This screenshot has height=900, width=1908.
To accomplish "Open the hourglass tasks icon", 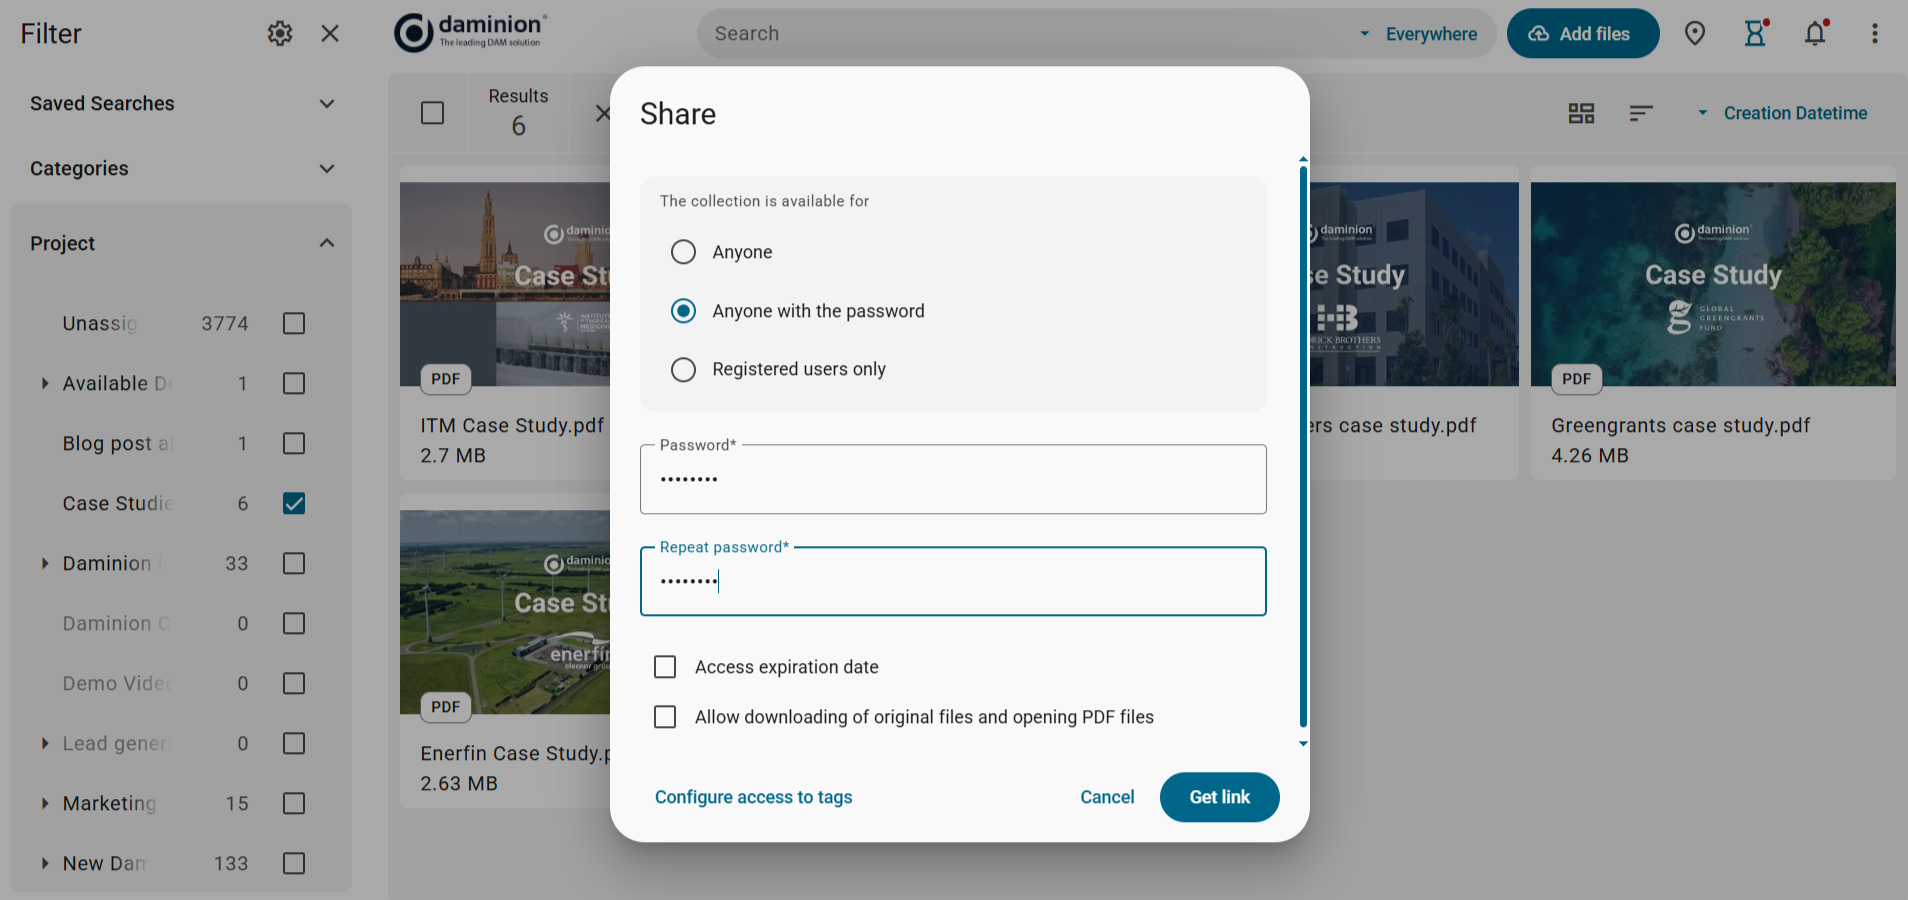I will tap(1755, 34).
